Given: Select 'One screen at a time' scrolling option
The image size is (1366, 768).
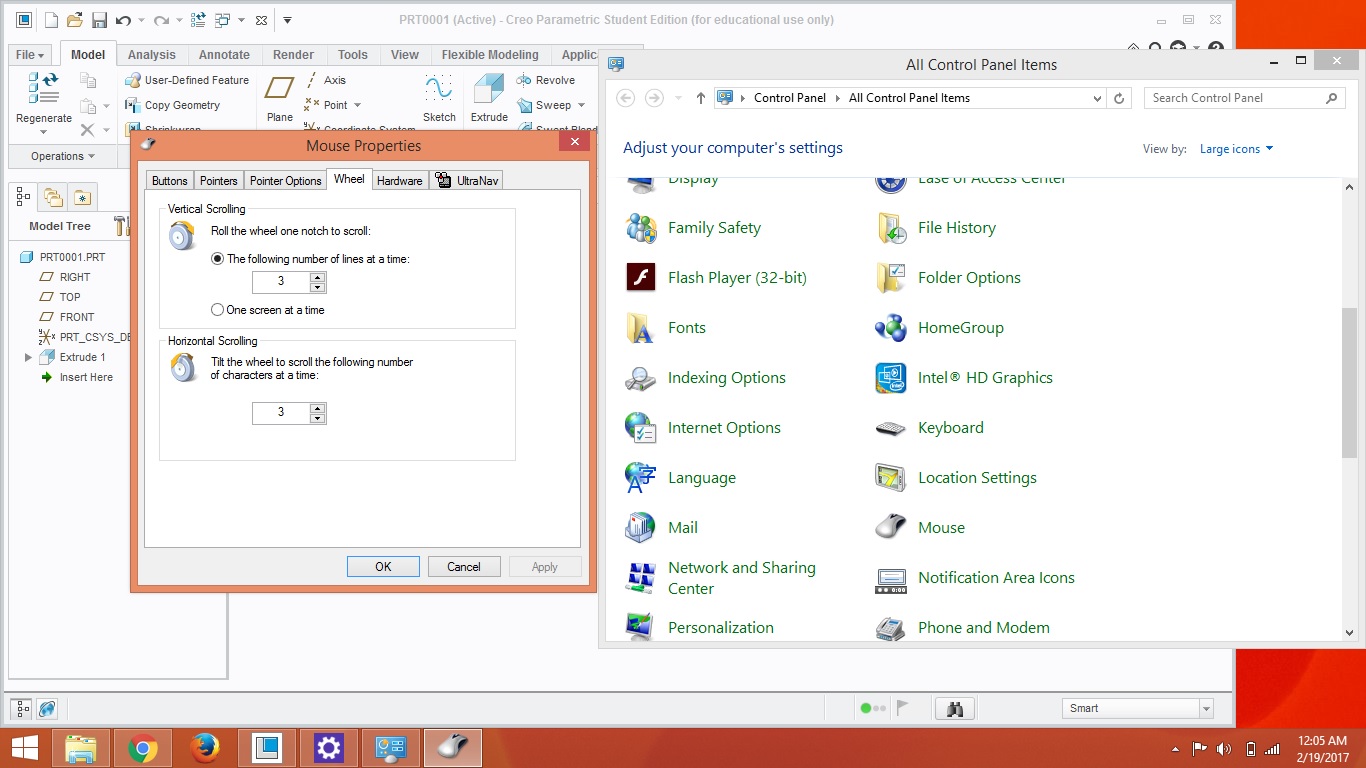Looking at the screenshot, I should [x=218, y=310].
